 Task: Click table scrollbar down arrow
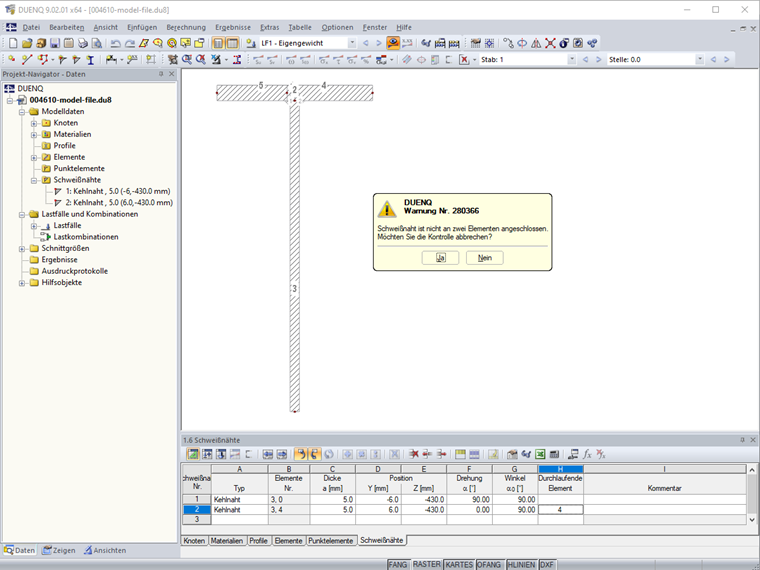point(752,520)
